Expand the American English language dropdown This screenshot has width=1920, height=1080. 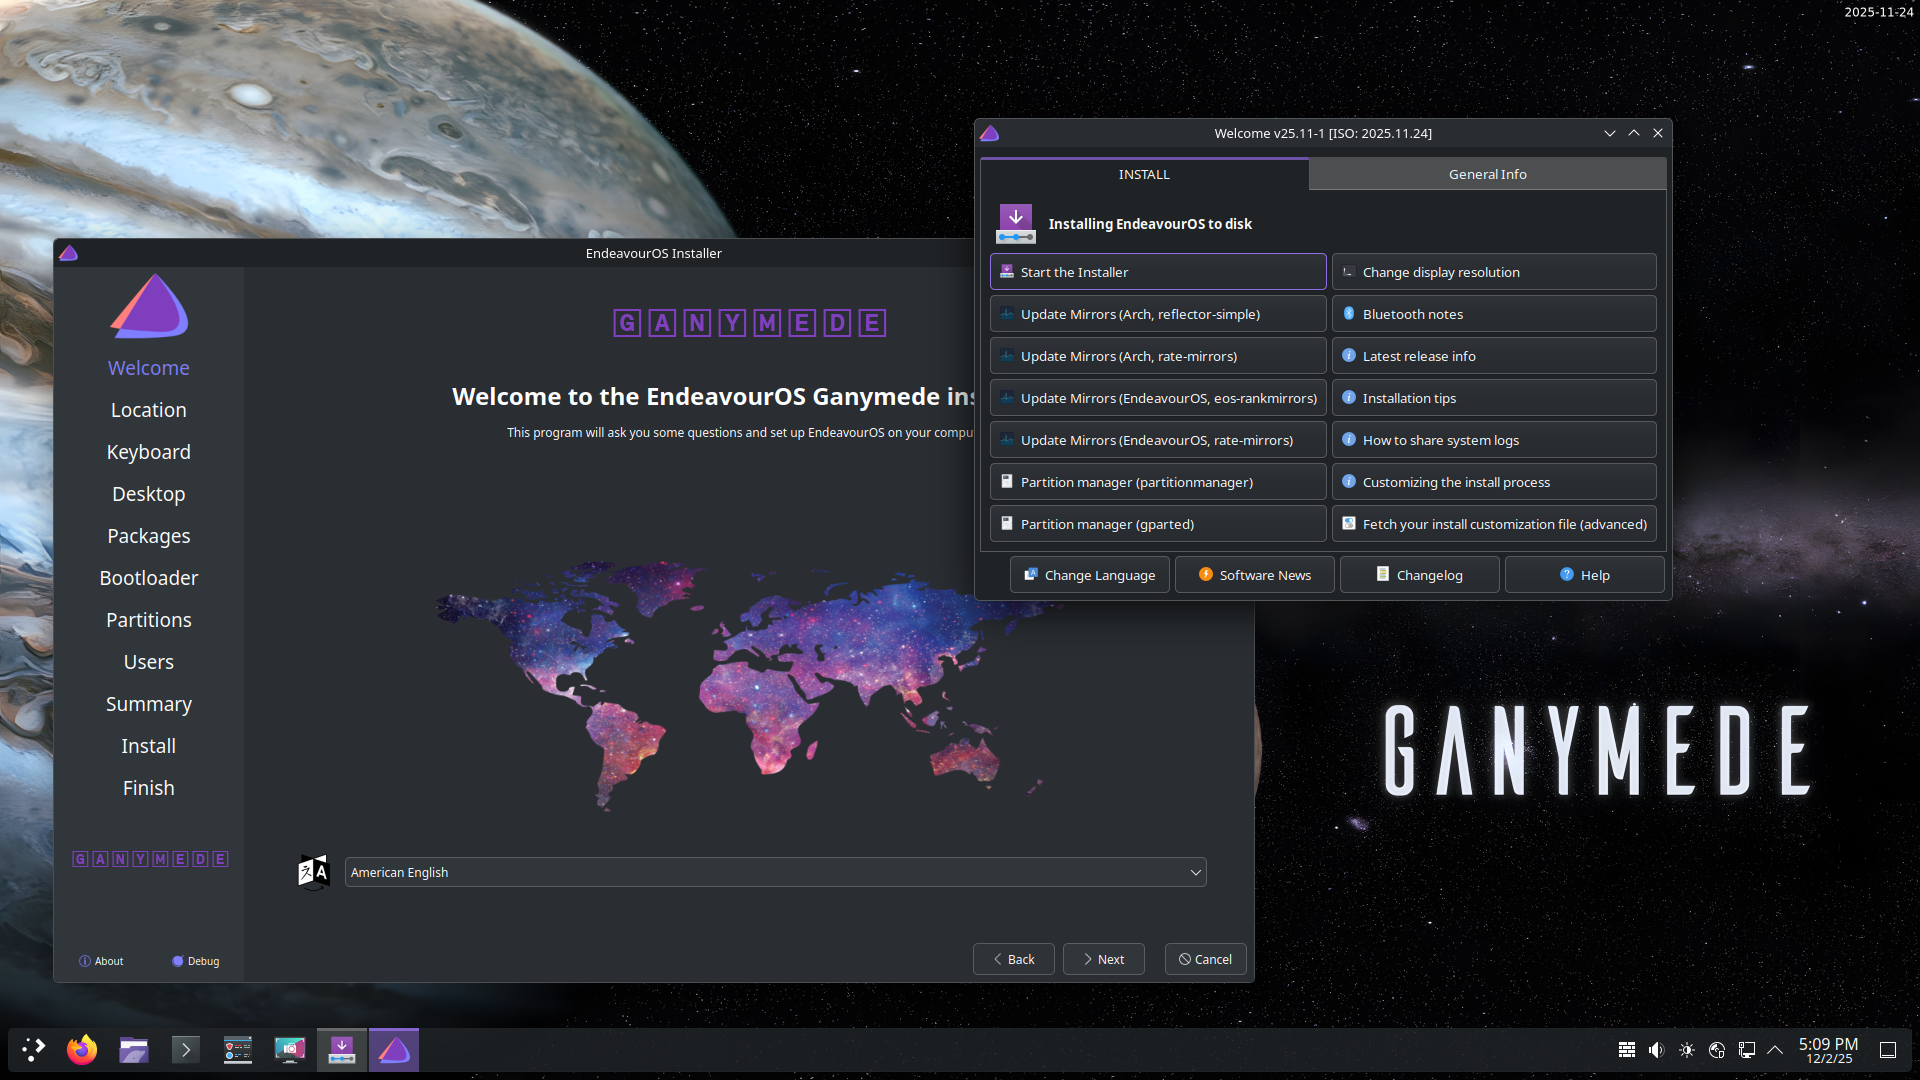[x=775, y=872]
